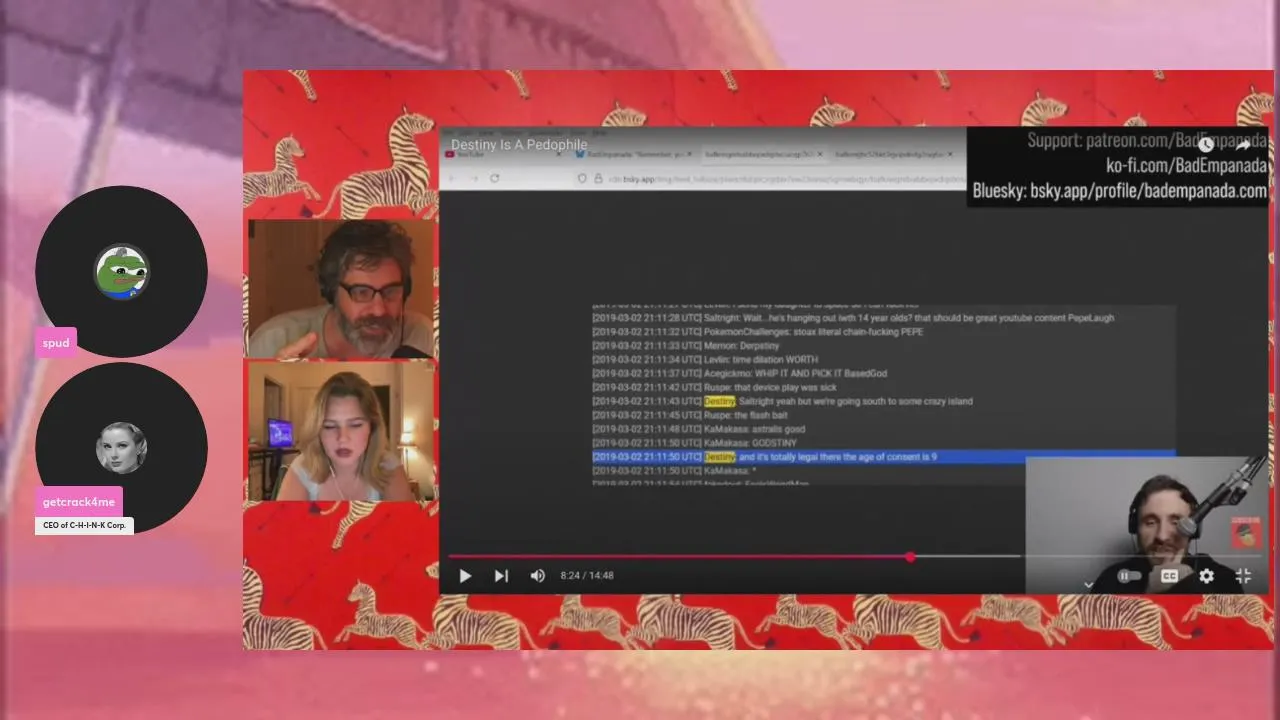This screenshot has height=720, width=1280.
Task: Click the Bluesky profile address text
Action: [x=1119, y=190]
